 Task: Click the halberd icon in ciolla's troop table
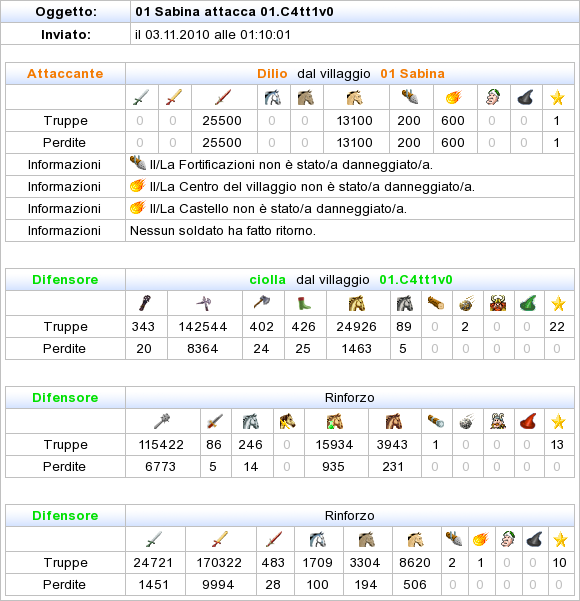tap(204, 303)
